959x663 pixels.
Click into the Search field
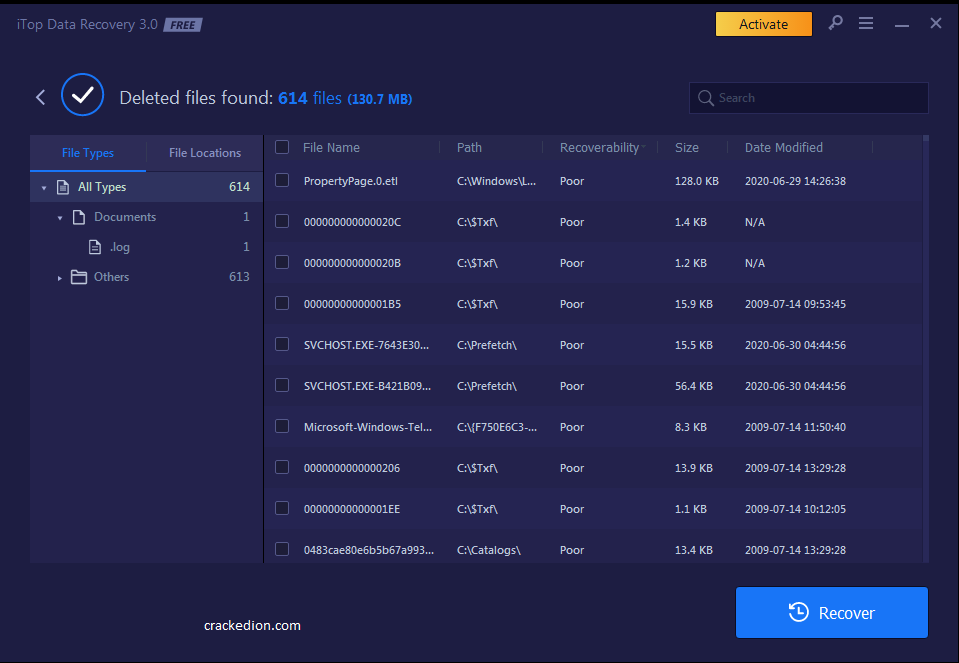coord(809,98)
